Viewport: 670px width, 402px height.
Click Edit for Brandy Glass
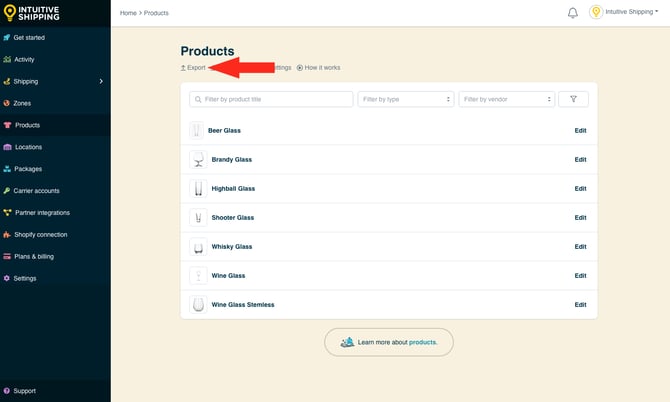tap(580, 159)
